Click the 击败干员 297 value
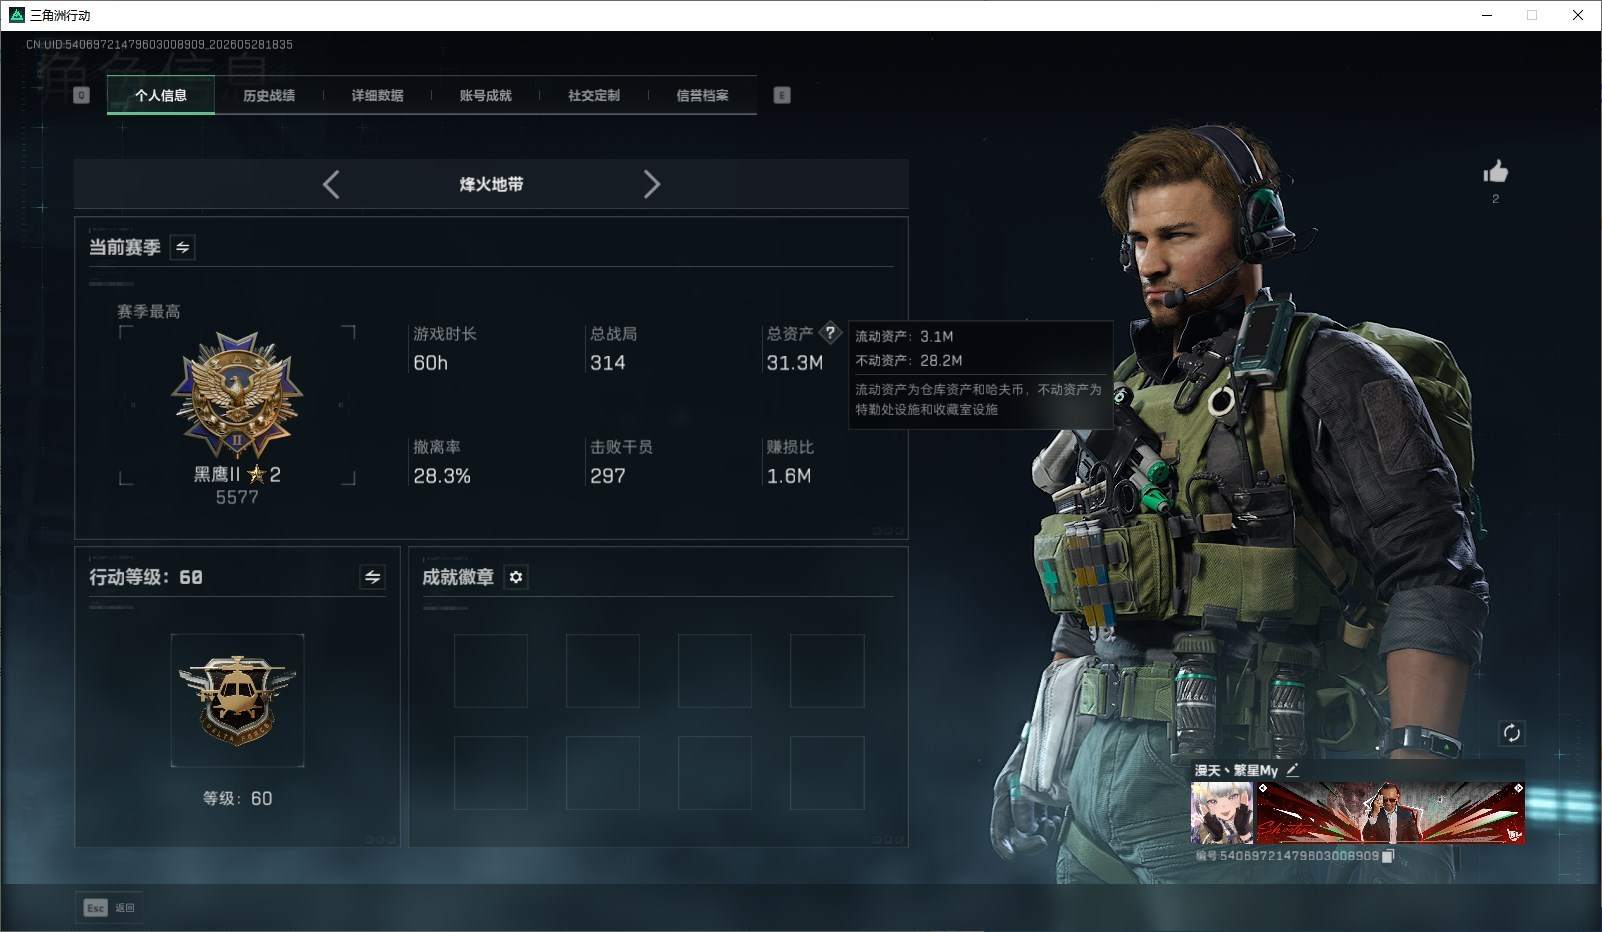The width and height of the screenshot is (1602, 932). click(x=607, y=476)
